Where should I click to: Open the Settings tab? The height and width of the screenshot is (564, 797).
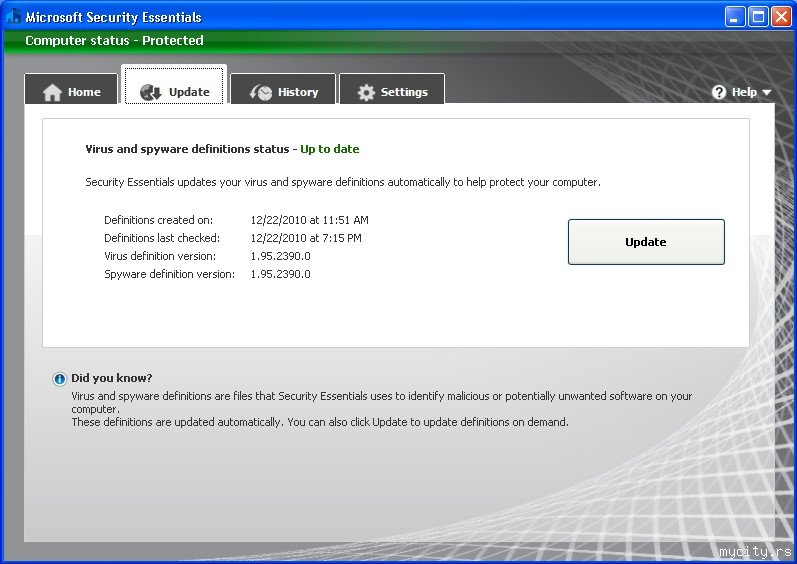(x=392, y=89)
